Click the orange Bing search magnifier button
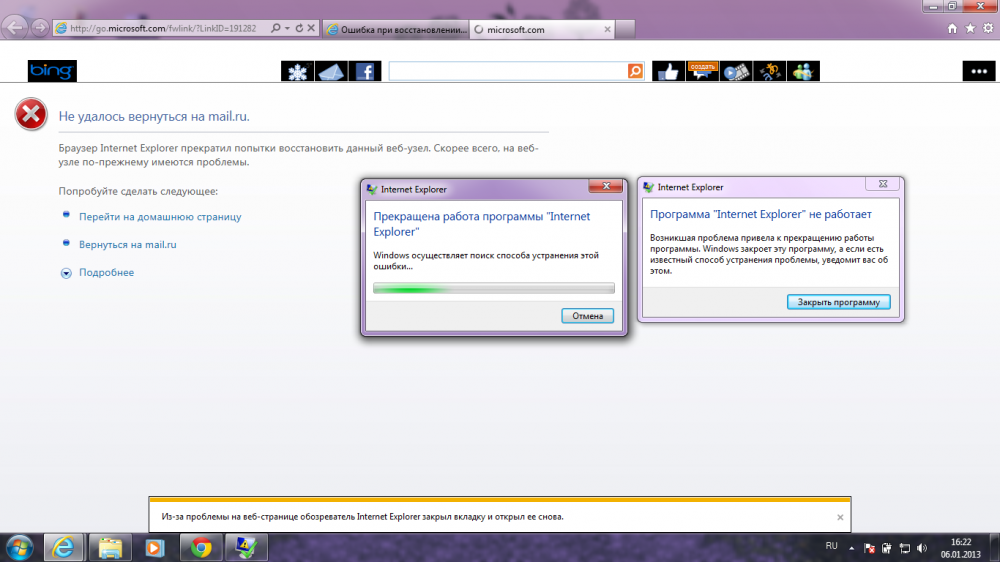This screenshot has width=1000, height=562. point(635,71)
